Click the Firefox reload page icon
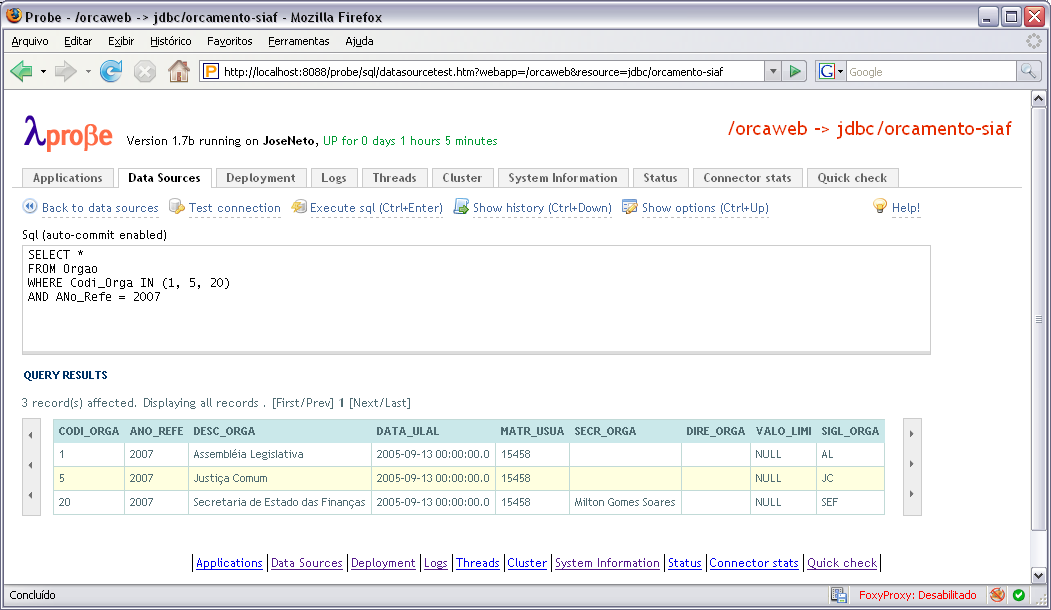 pos(111,71)
